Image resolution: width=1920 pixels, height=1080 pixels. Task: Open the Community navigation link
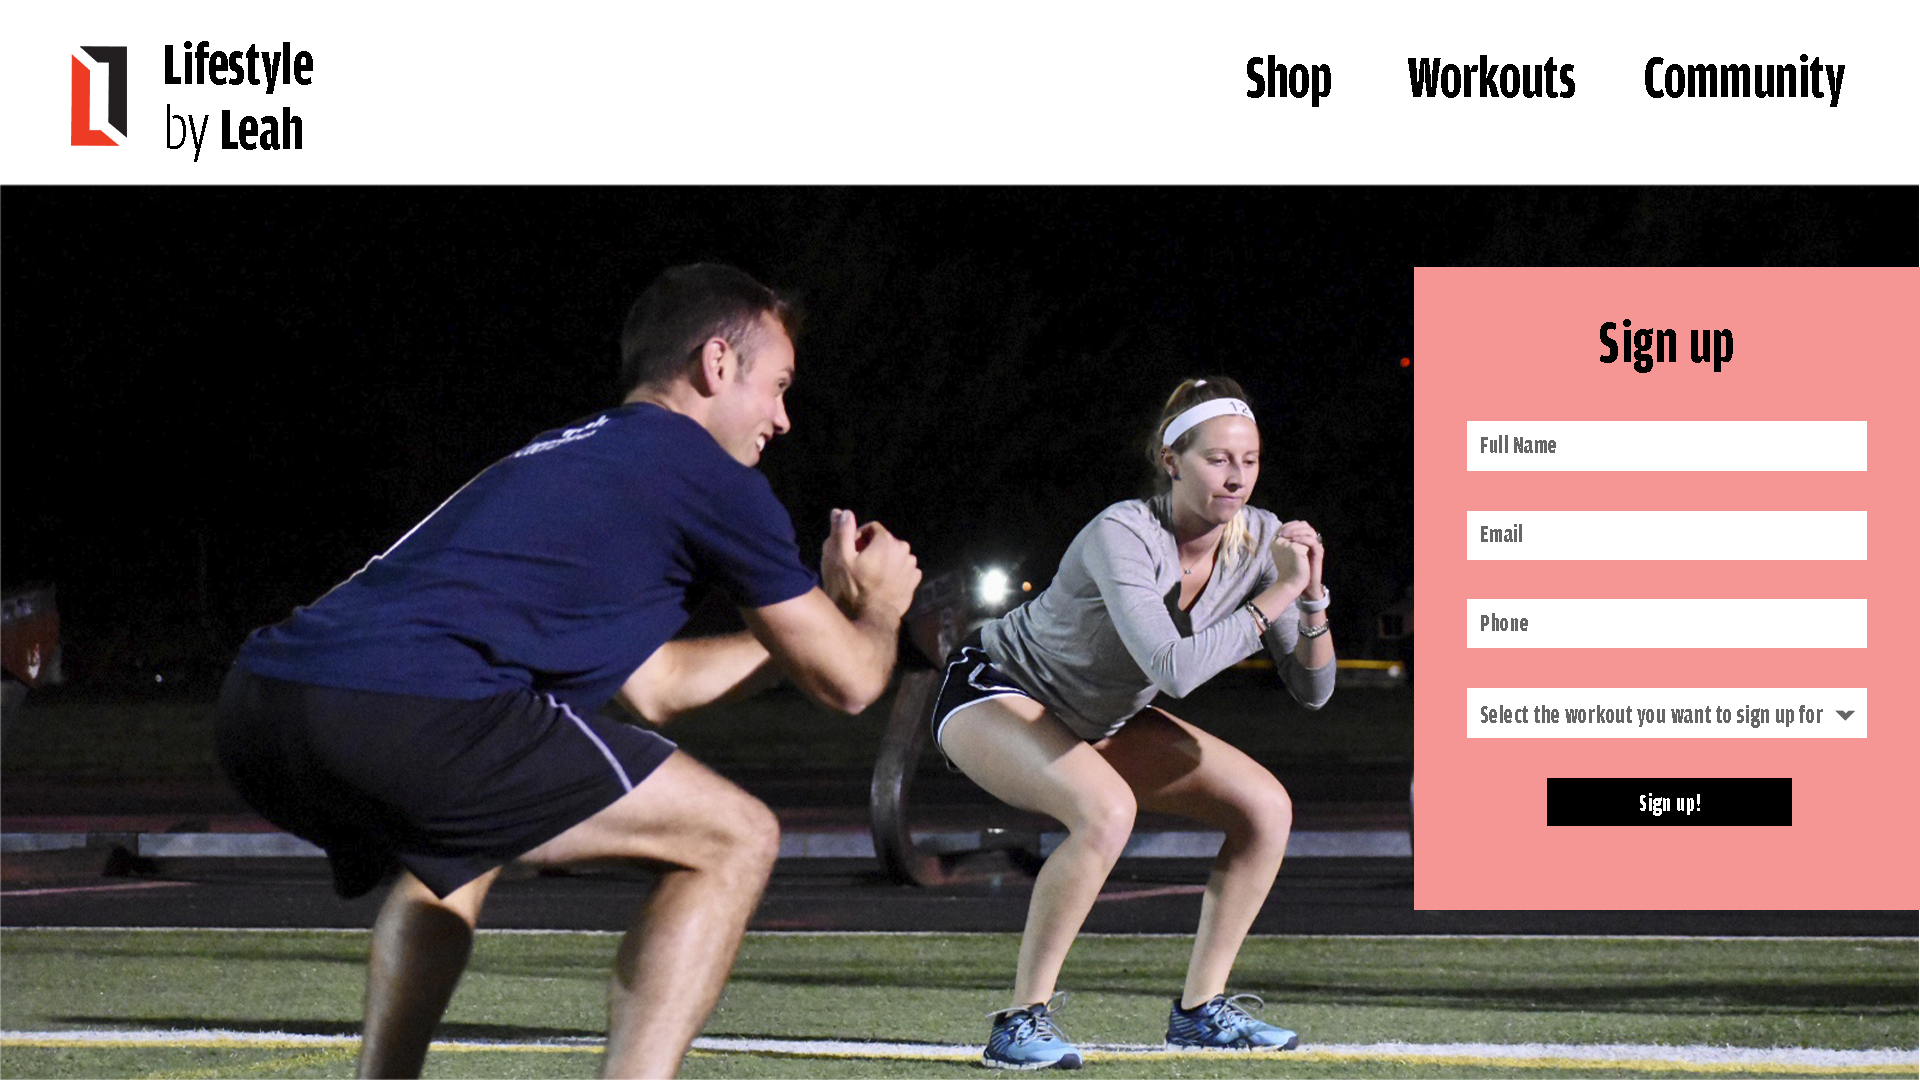click(1744, 79)
